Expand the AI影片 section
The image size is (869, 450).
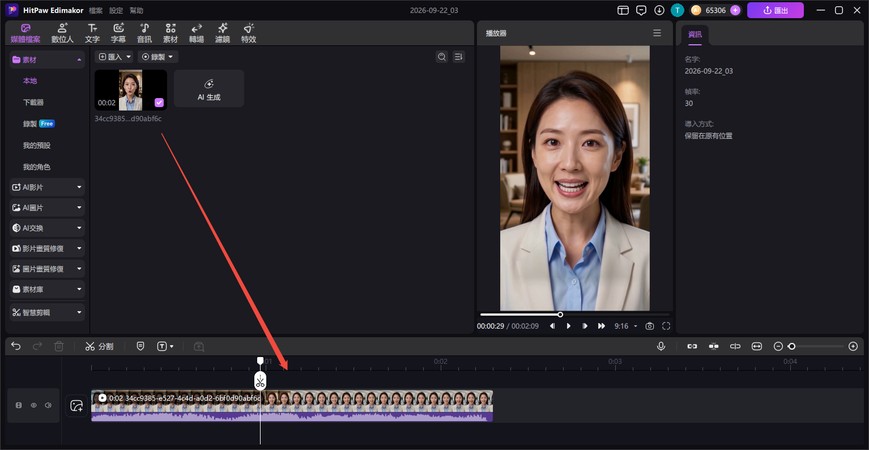[x=47, y=187]
